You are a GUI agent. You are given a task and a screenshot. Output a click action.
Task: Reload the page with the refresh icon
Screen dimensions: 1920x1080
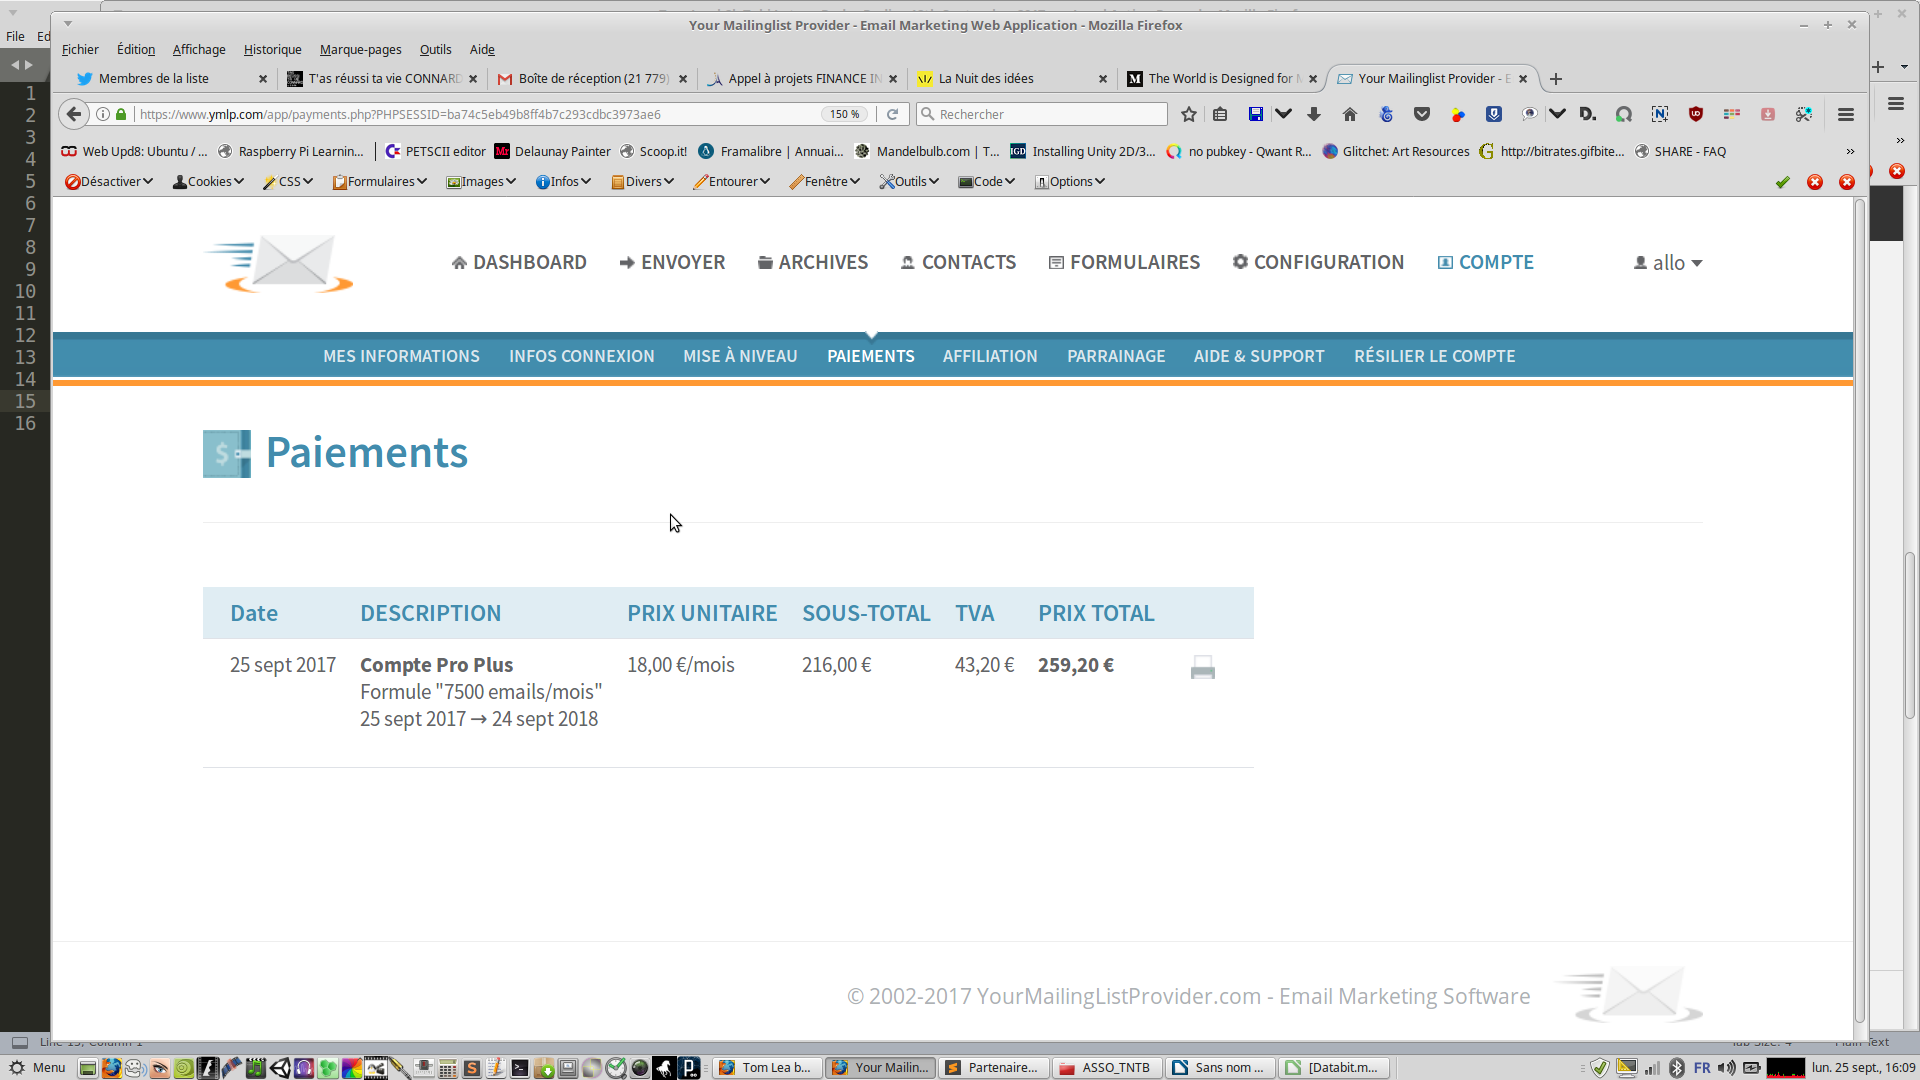point(892,114)
